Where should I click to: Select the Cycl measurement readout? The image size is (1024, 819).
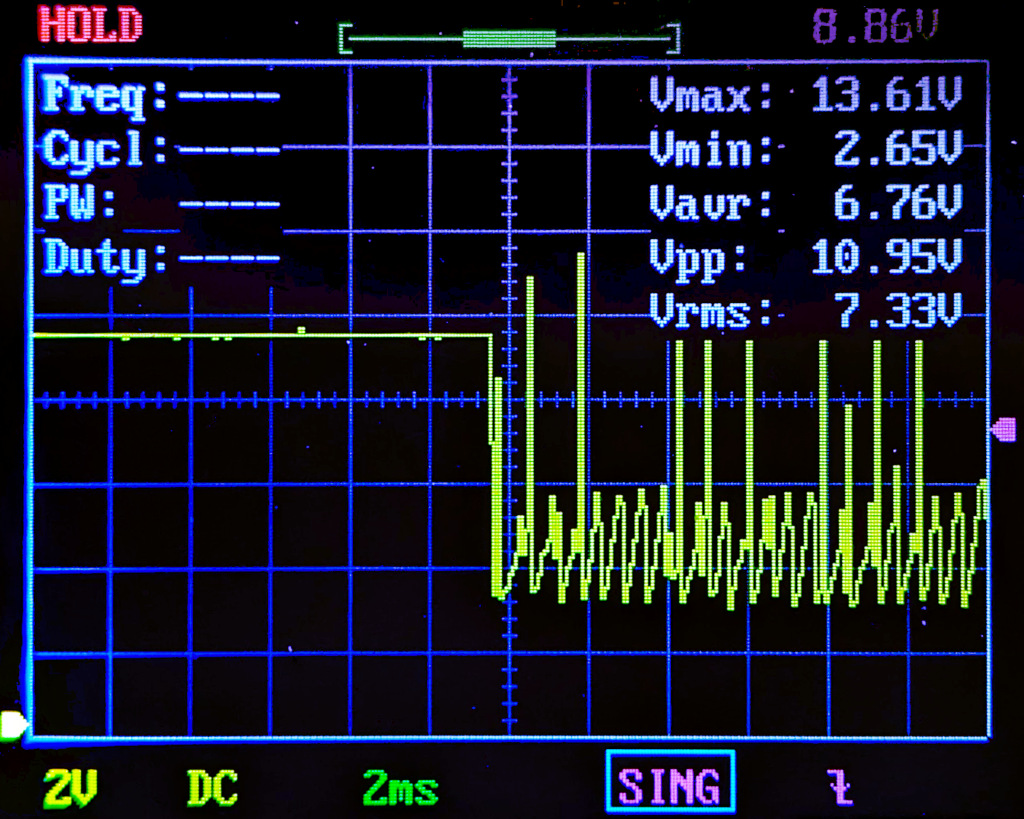coord(160,151)
